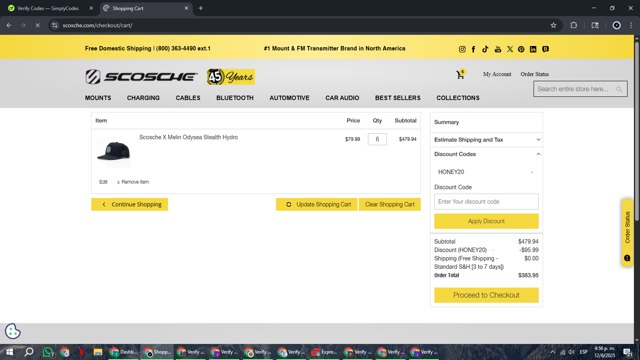
Task: Open the shopping cart icon in header
Action: 460,74
